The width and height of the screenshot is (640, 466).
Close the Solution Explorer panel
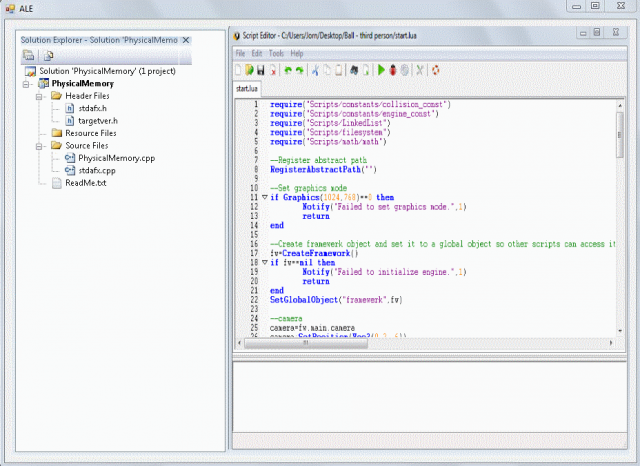pos(186,39)
